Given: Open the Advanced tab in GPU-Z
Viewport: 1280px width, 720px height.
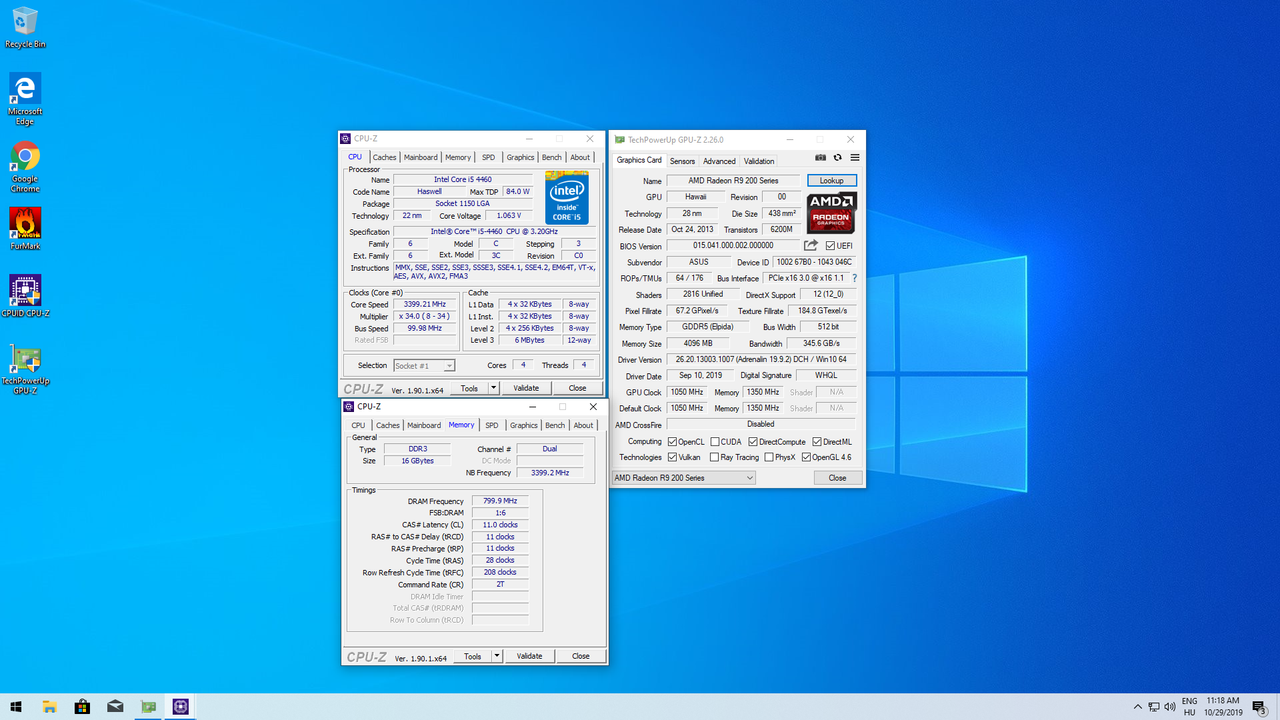Looking at the screenshot, I should [x=719, y=161].
